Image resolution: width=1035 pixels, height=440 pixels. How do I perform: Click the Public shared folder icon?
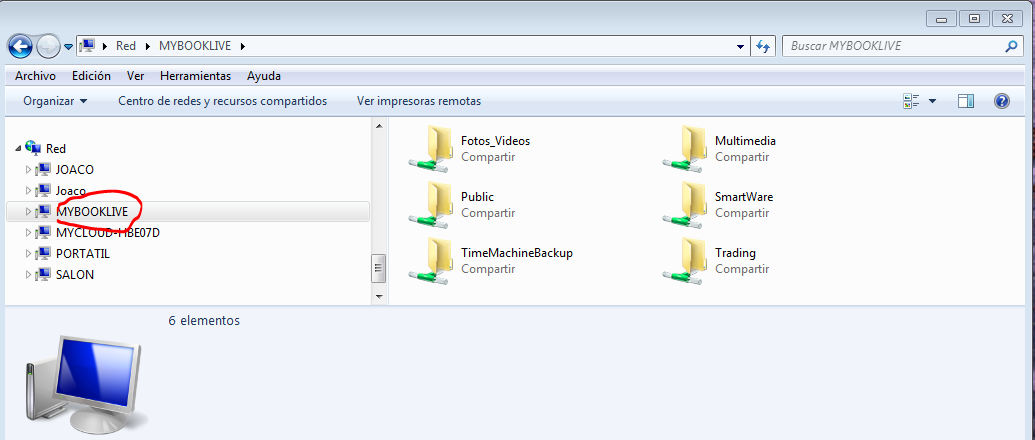pyautogui.click(x=430, y=205)
